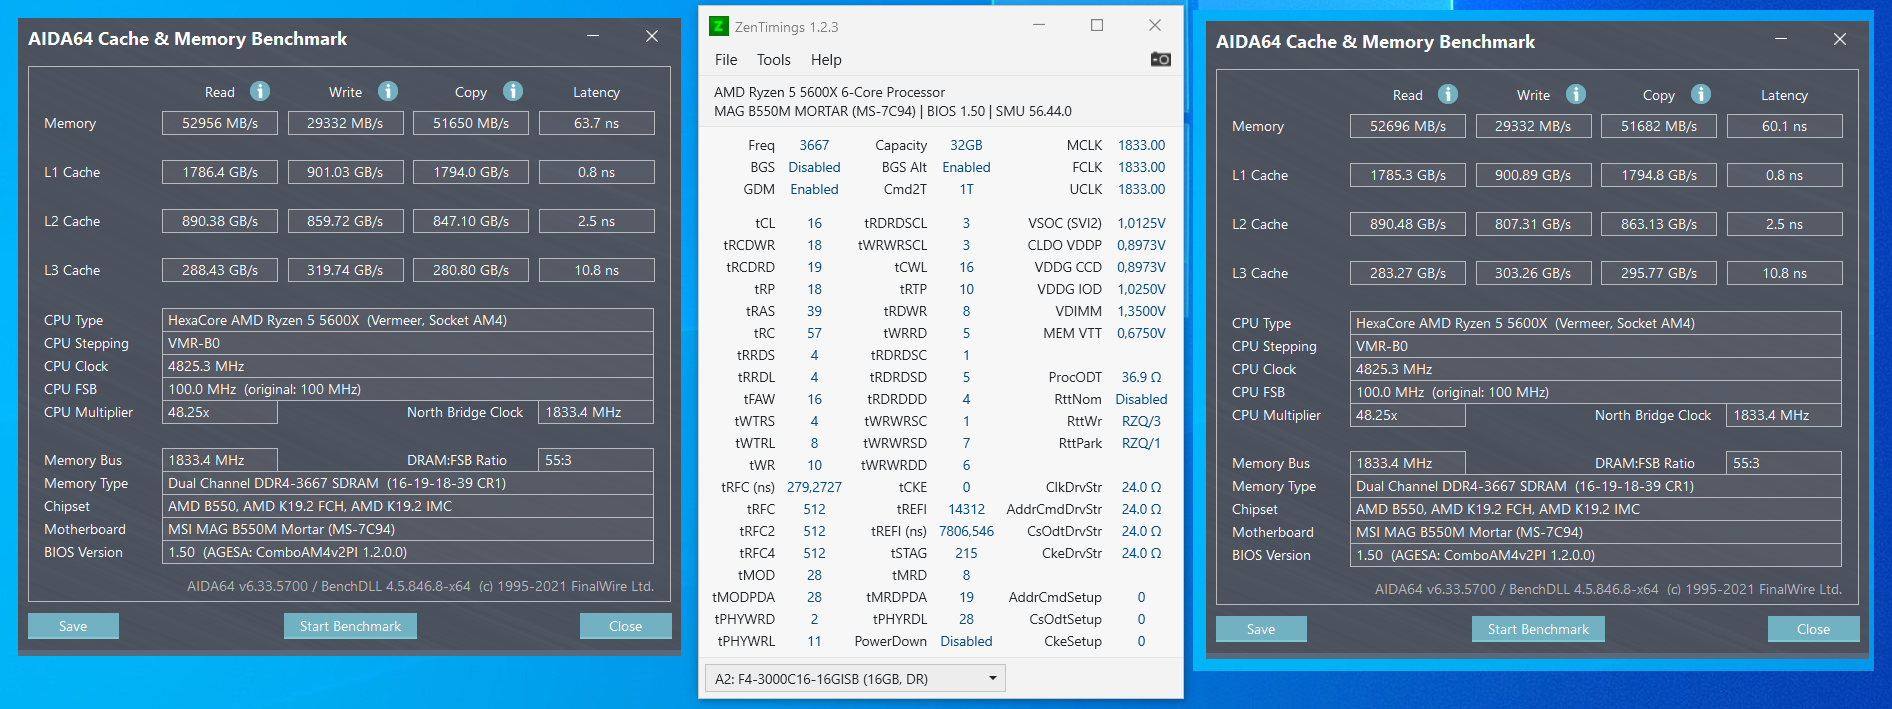Minimize the right AIDA64 window
Screen dimensions: 1892x709
pos(1781,40)
